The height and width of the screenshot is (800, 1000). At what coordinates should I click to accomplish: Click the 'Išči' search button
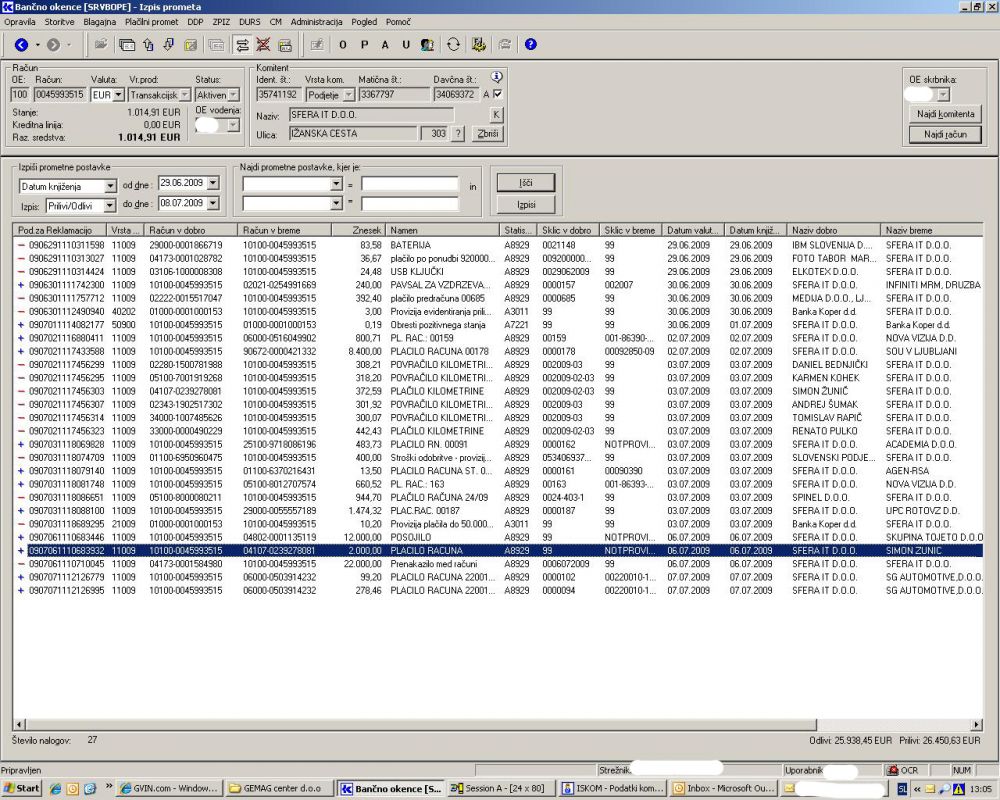(x=525, y=184)
